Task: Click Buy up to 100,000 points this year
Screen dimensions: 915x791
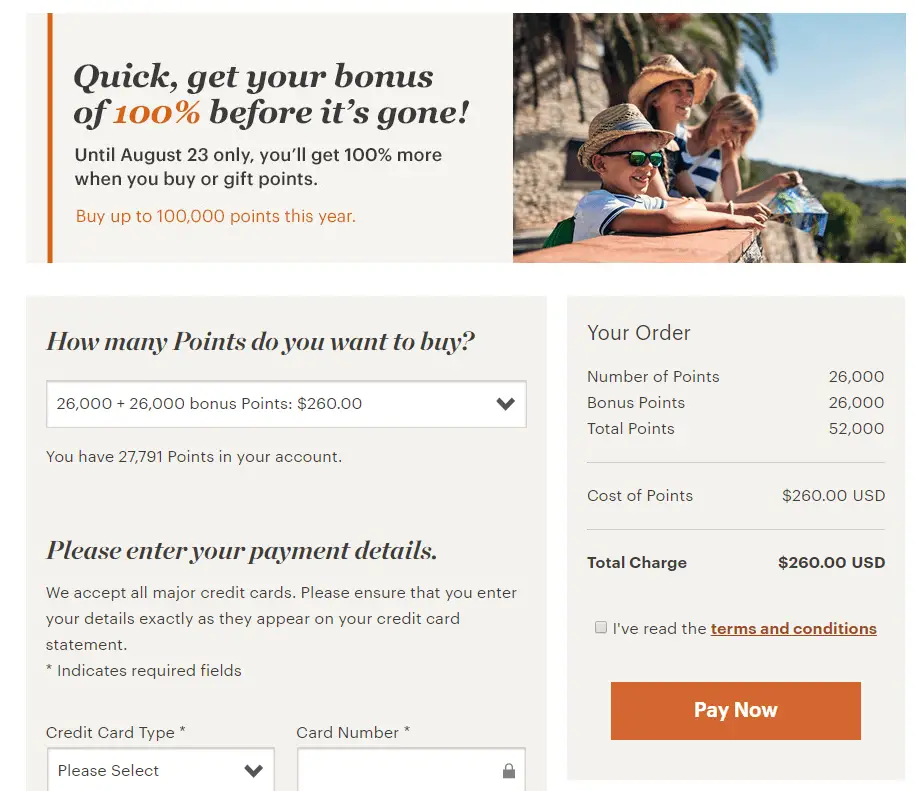Action: pos(216,216)
